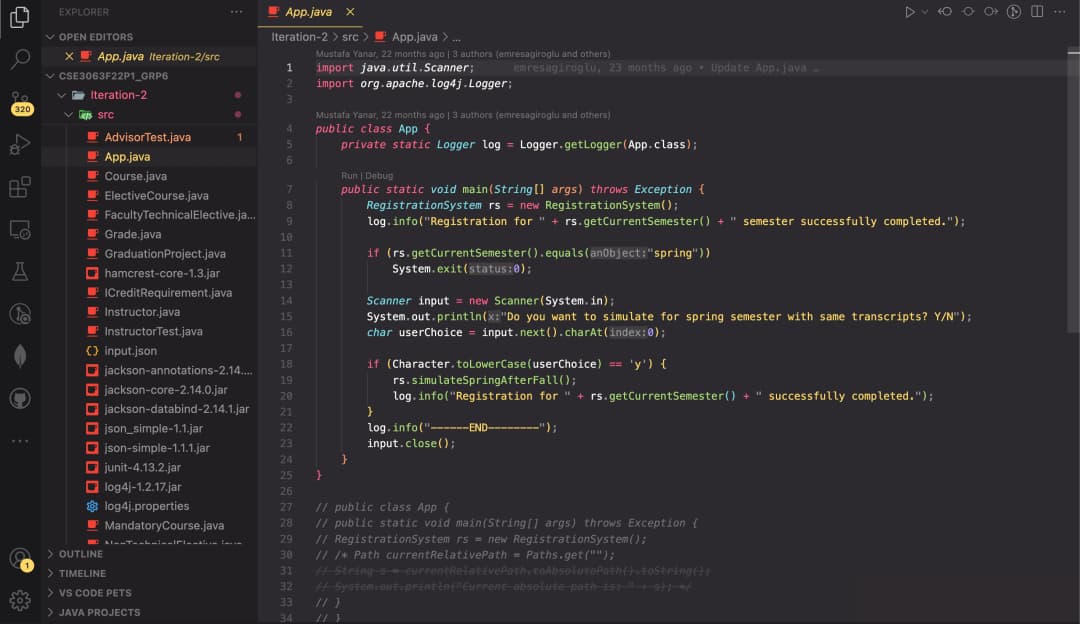Click the Split Editor icon in top right

(x=1037, y=10)
